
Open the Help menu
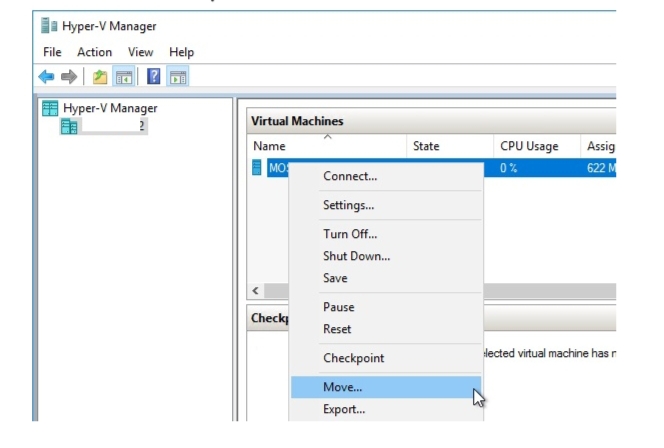tap(181, 52)
